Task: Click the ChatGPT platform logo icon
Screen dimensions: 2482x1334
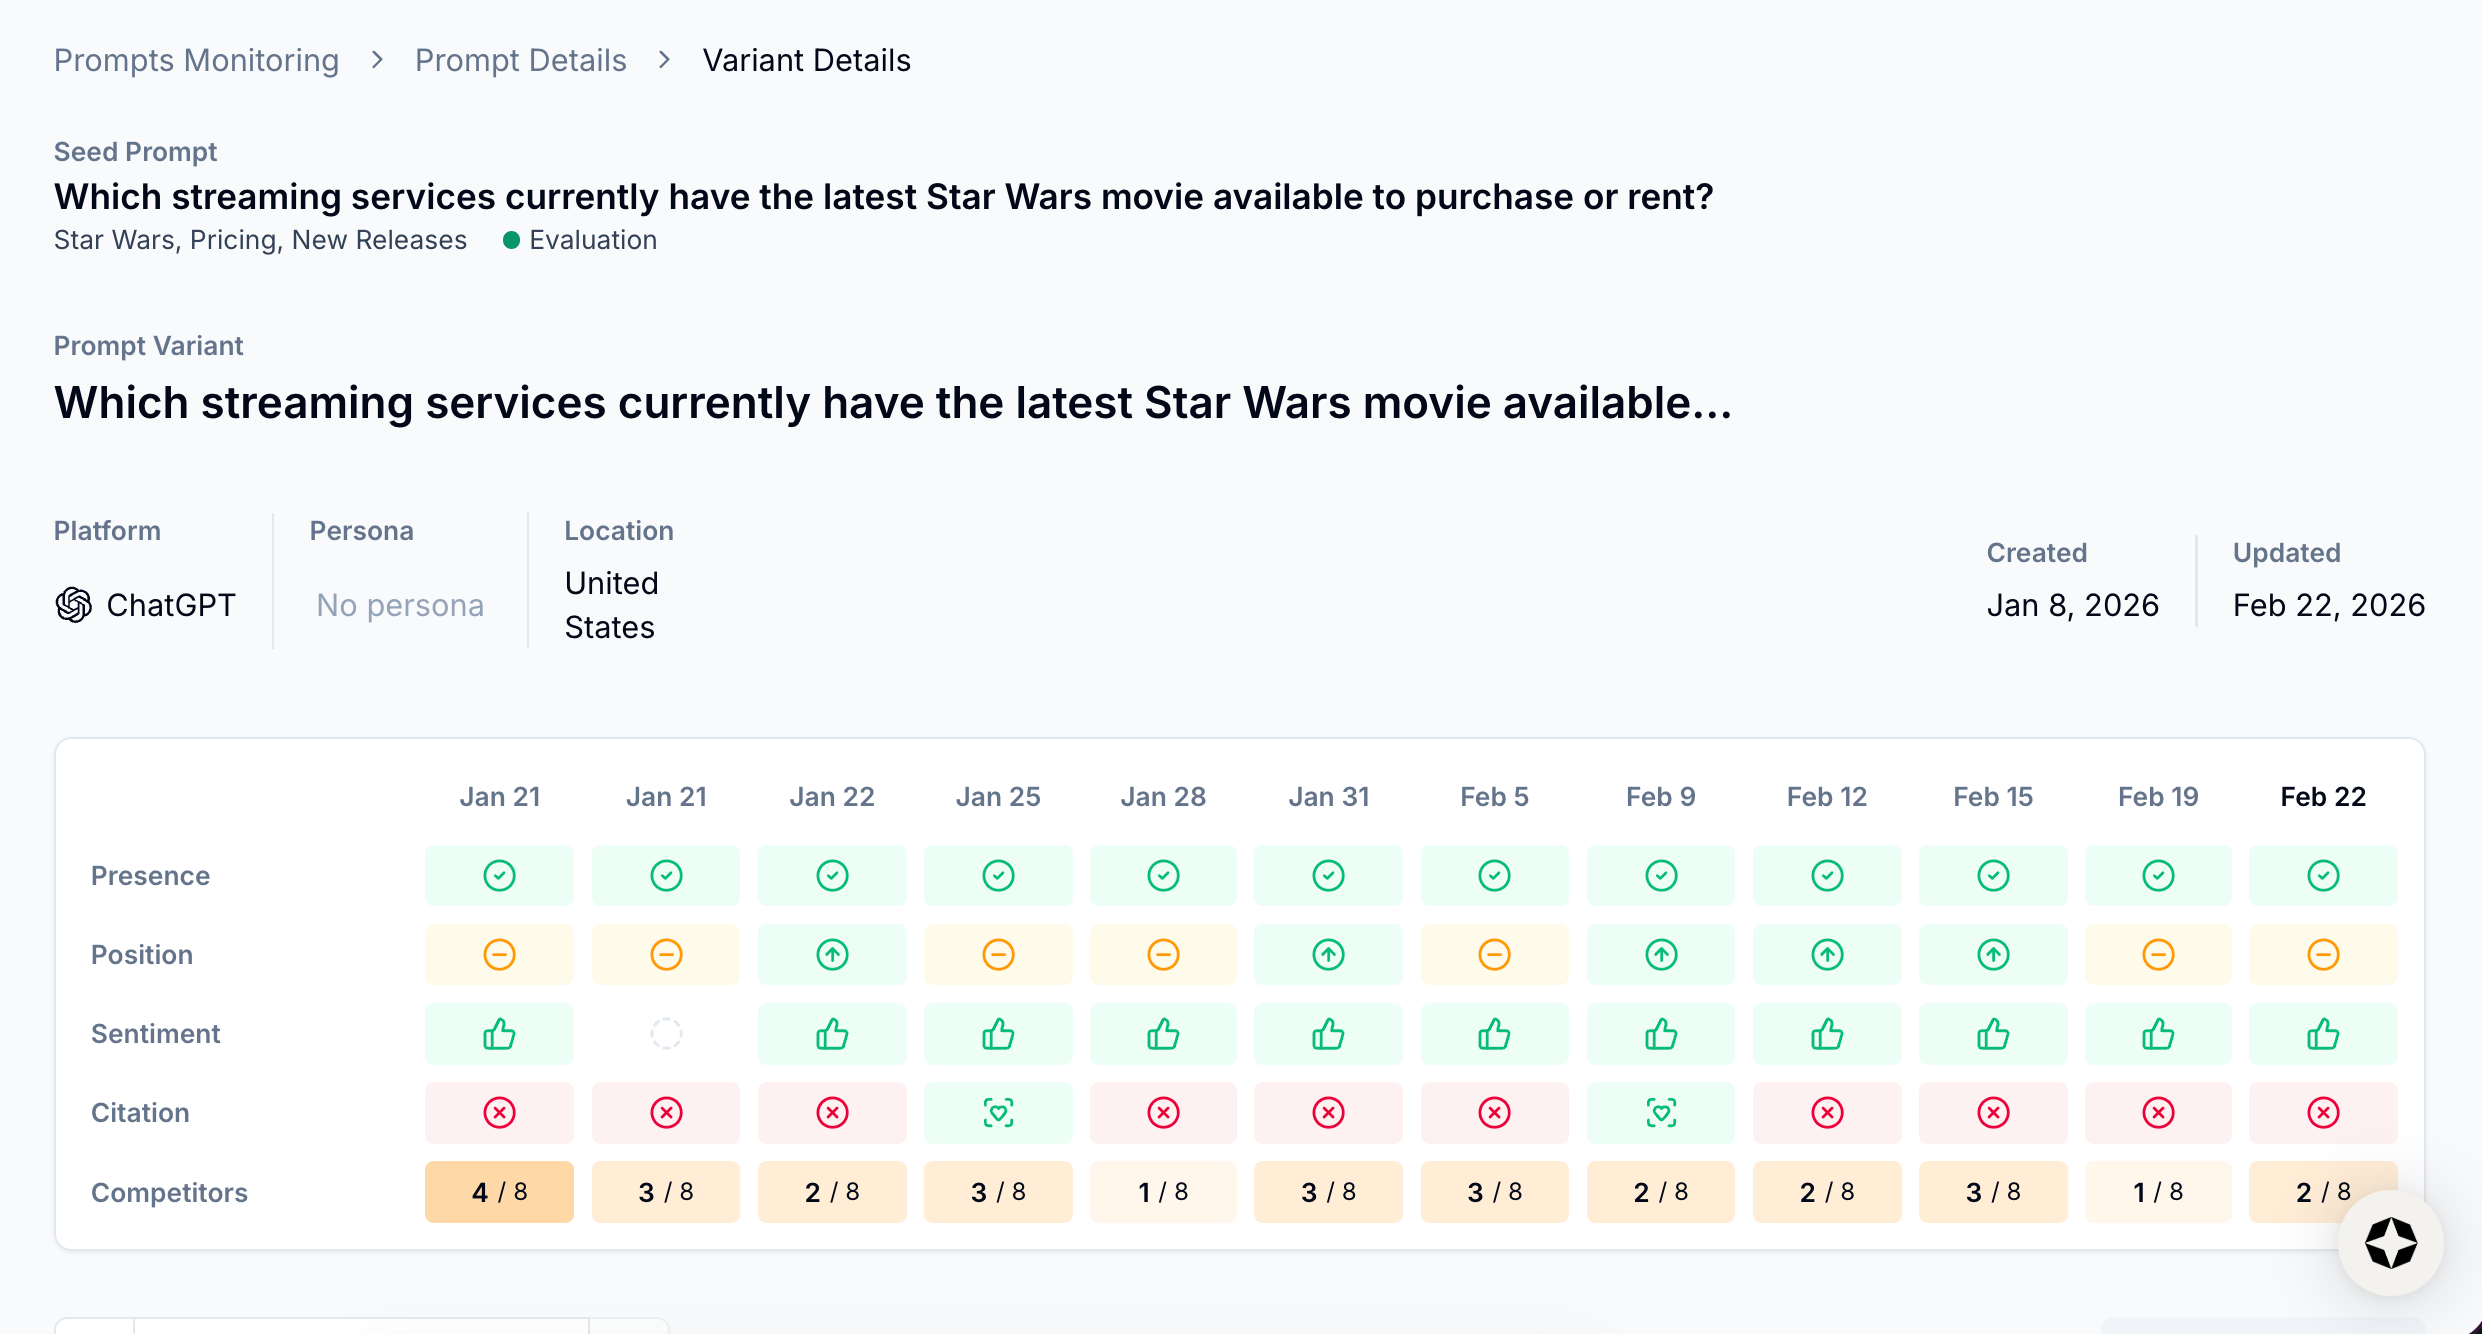Action: point(74,605)
